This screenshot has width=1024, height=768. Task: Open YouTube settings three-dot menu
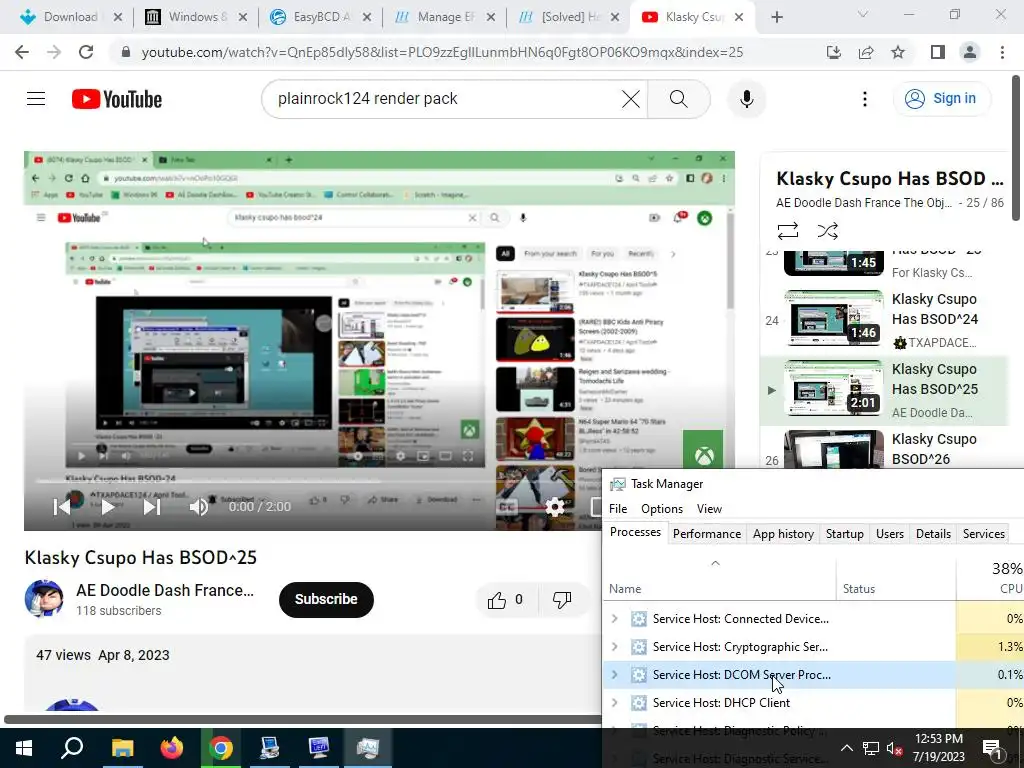[865, 99]
